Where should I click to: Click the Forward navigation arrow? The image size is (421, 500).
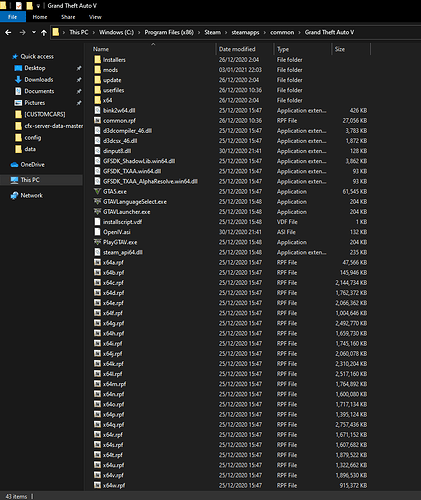tap(23, 32)
